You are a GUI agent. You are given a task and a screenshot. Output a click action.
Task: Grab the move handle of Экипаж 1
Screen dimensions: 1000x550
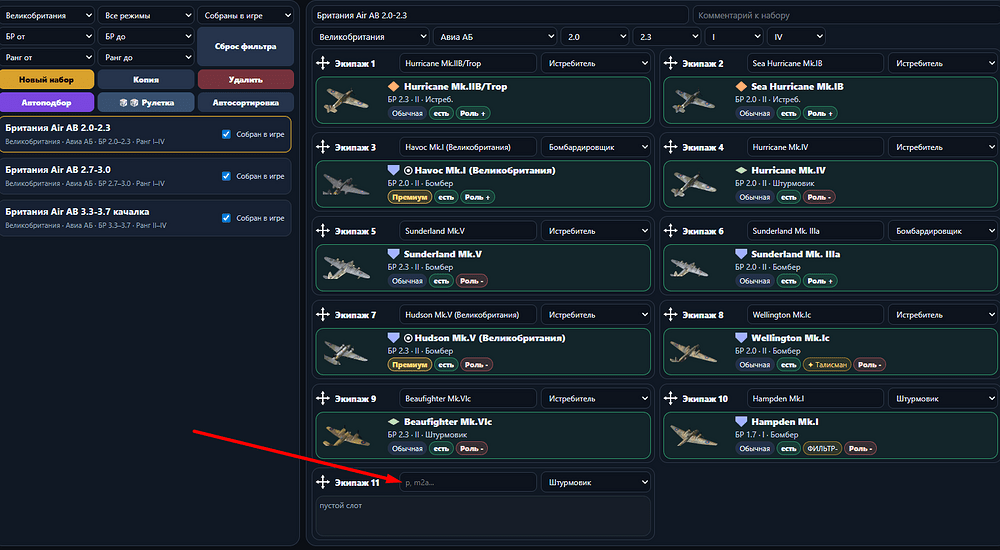323,63
